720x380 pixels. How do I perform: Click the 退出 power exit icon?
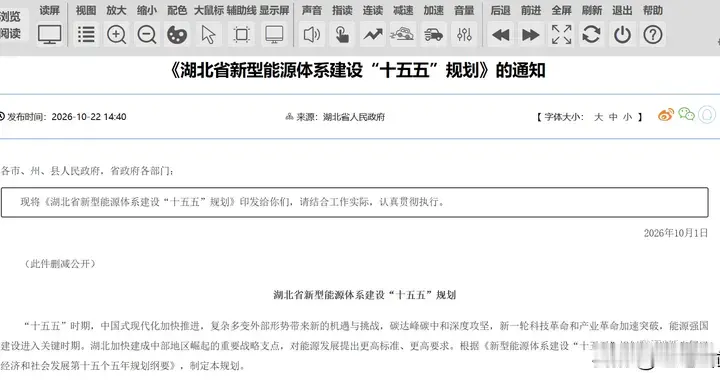pos(622,34)
